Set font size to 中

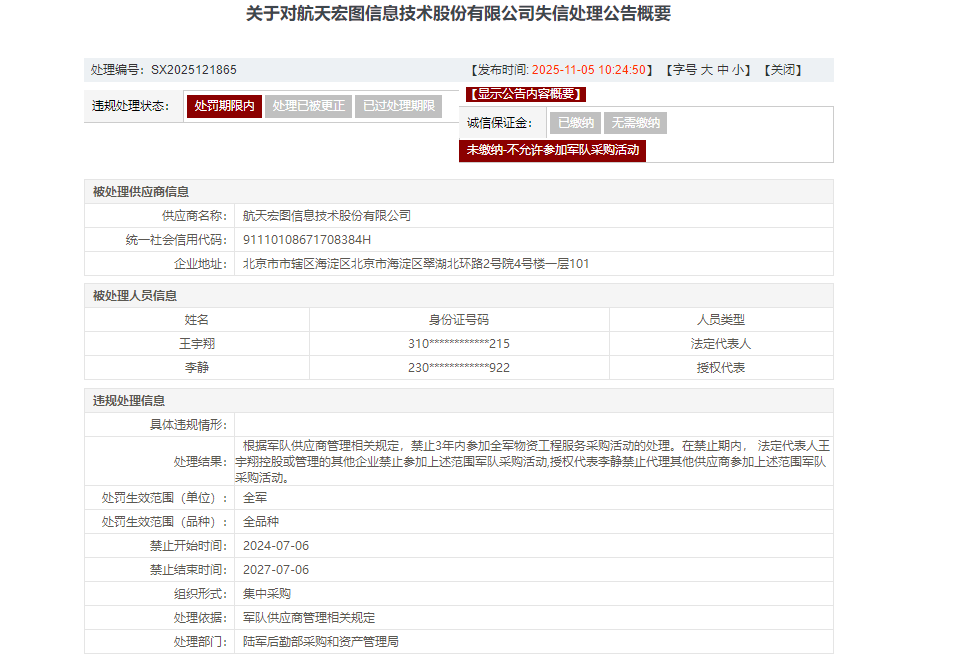[x=723, y=70]
